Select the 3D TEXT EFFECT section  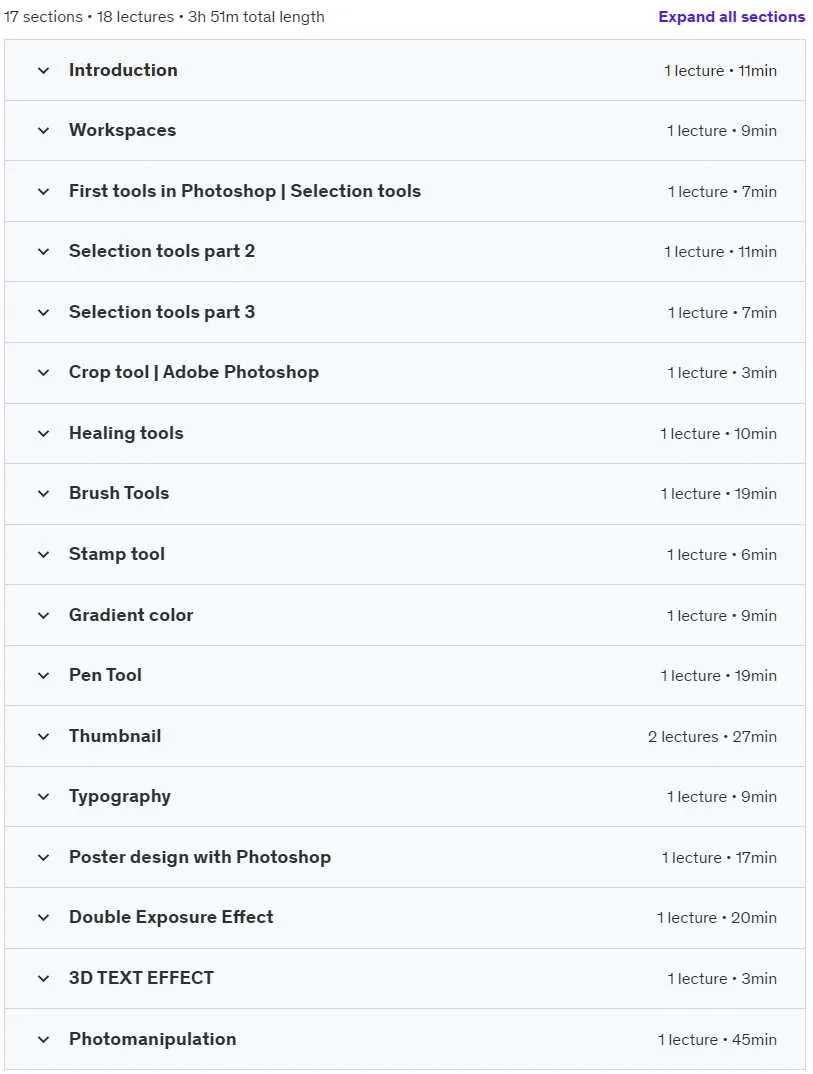pyautogui.click(x=141, y=978)
